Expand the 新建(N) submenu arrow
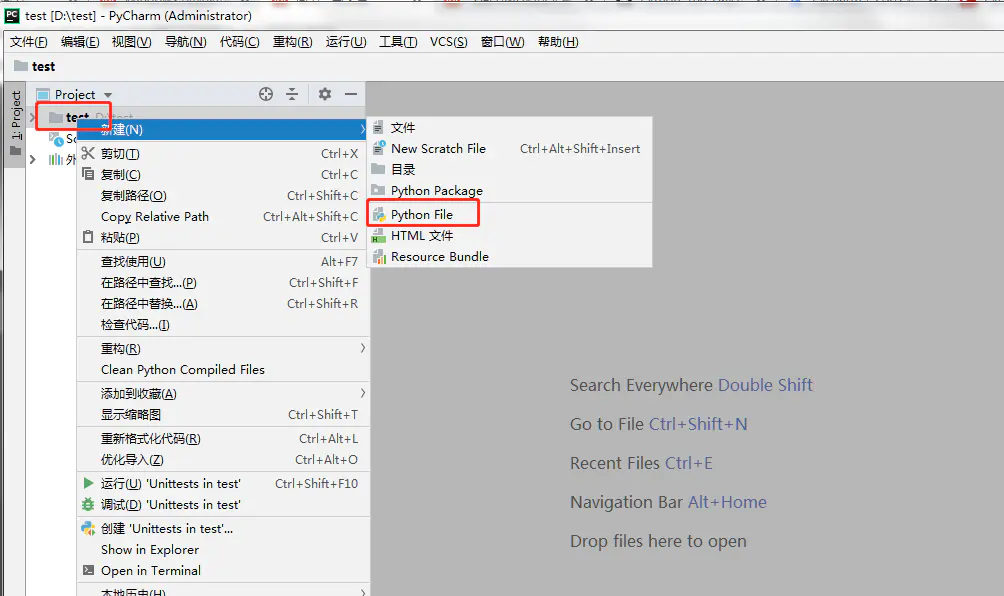1004x596 pixels. pyautogui.click(x=362, y=129)
